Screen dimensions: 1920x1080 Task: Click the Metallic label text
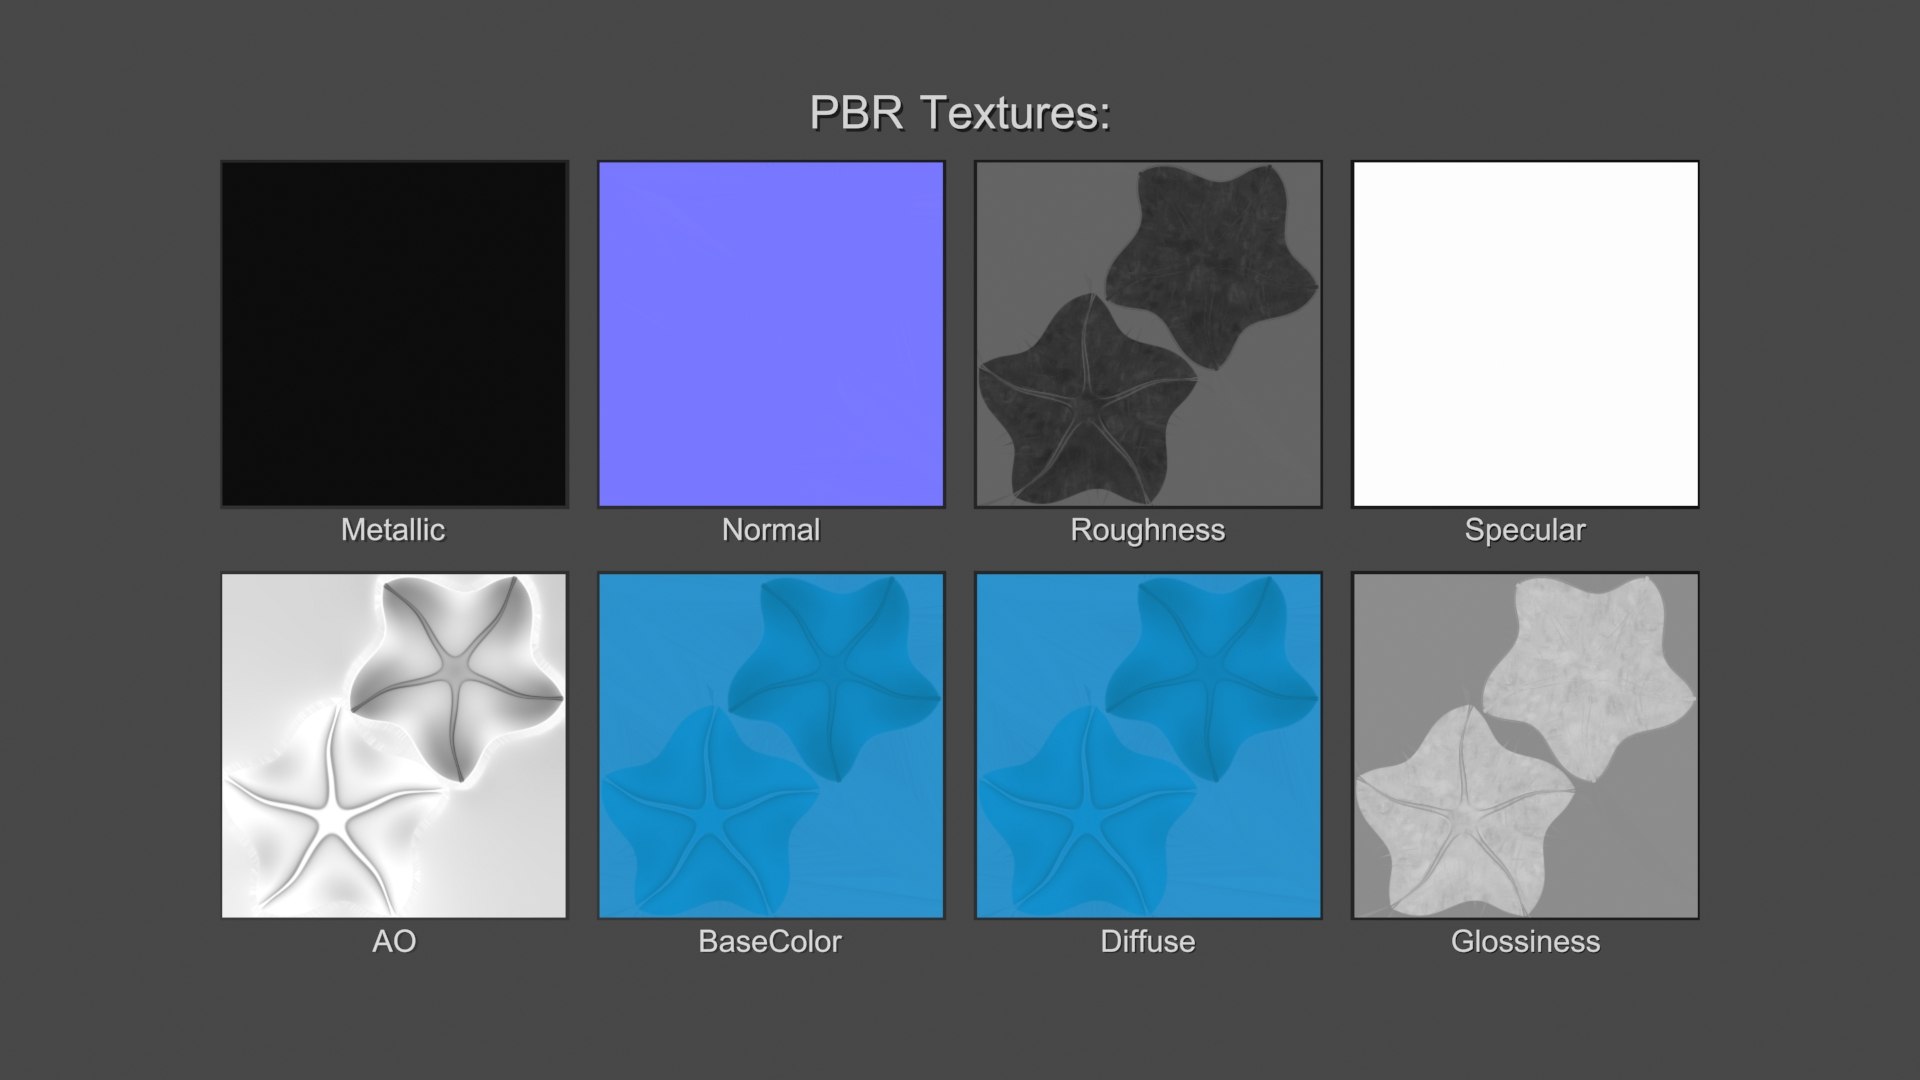[x=393, y=530]
